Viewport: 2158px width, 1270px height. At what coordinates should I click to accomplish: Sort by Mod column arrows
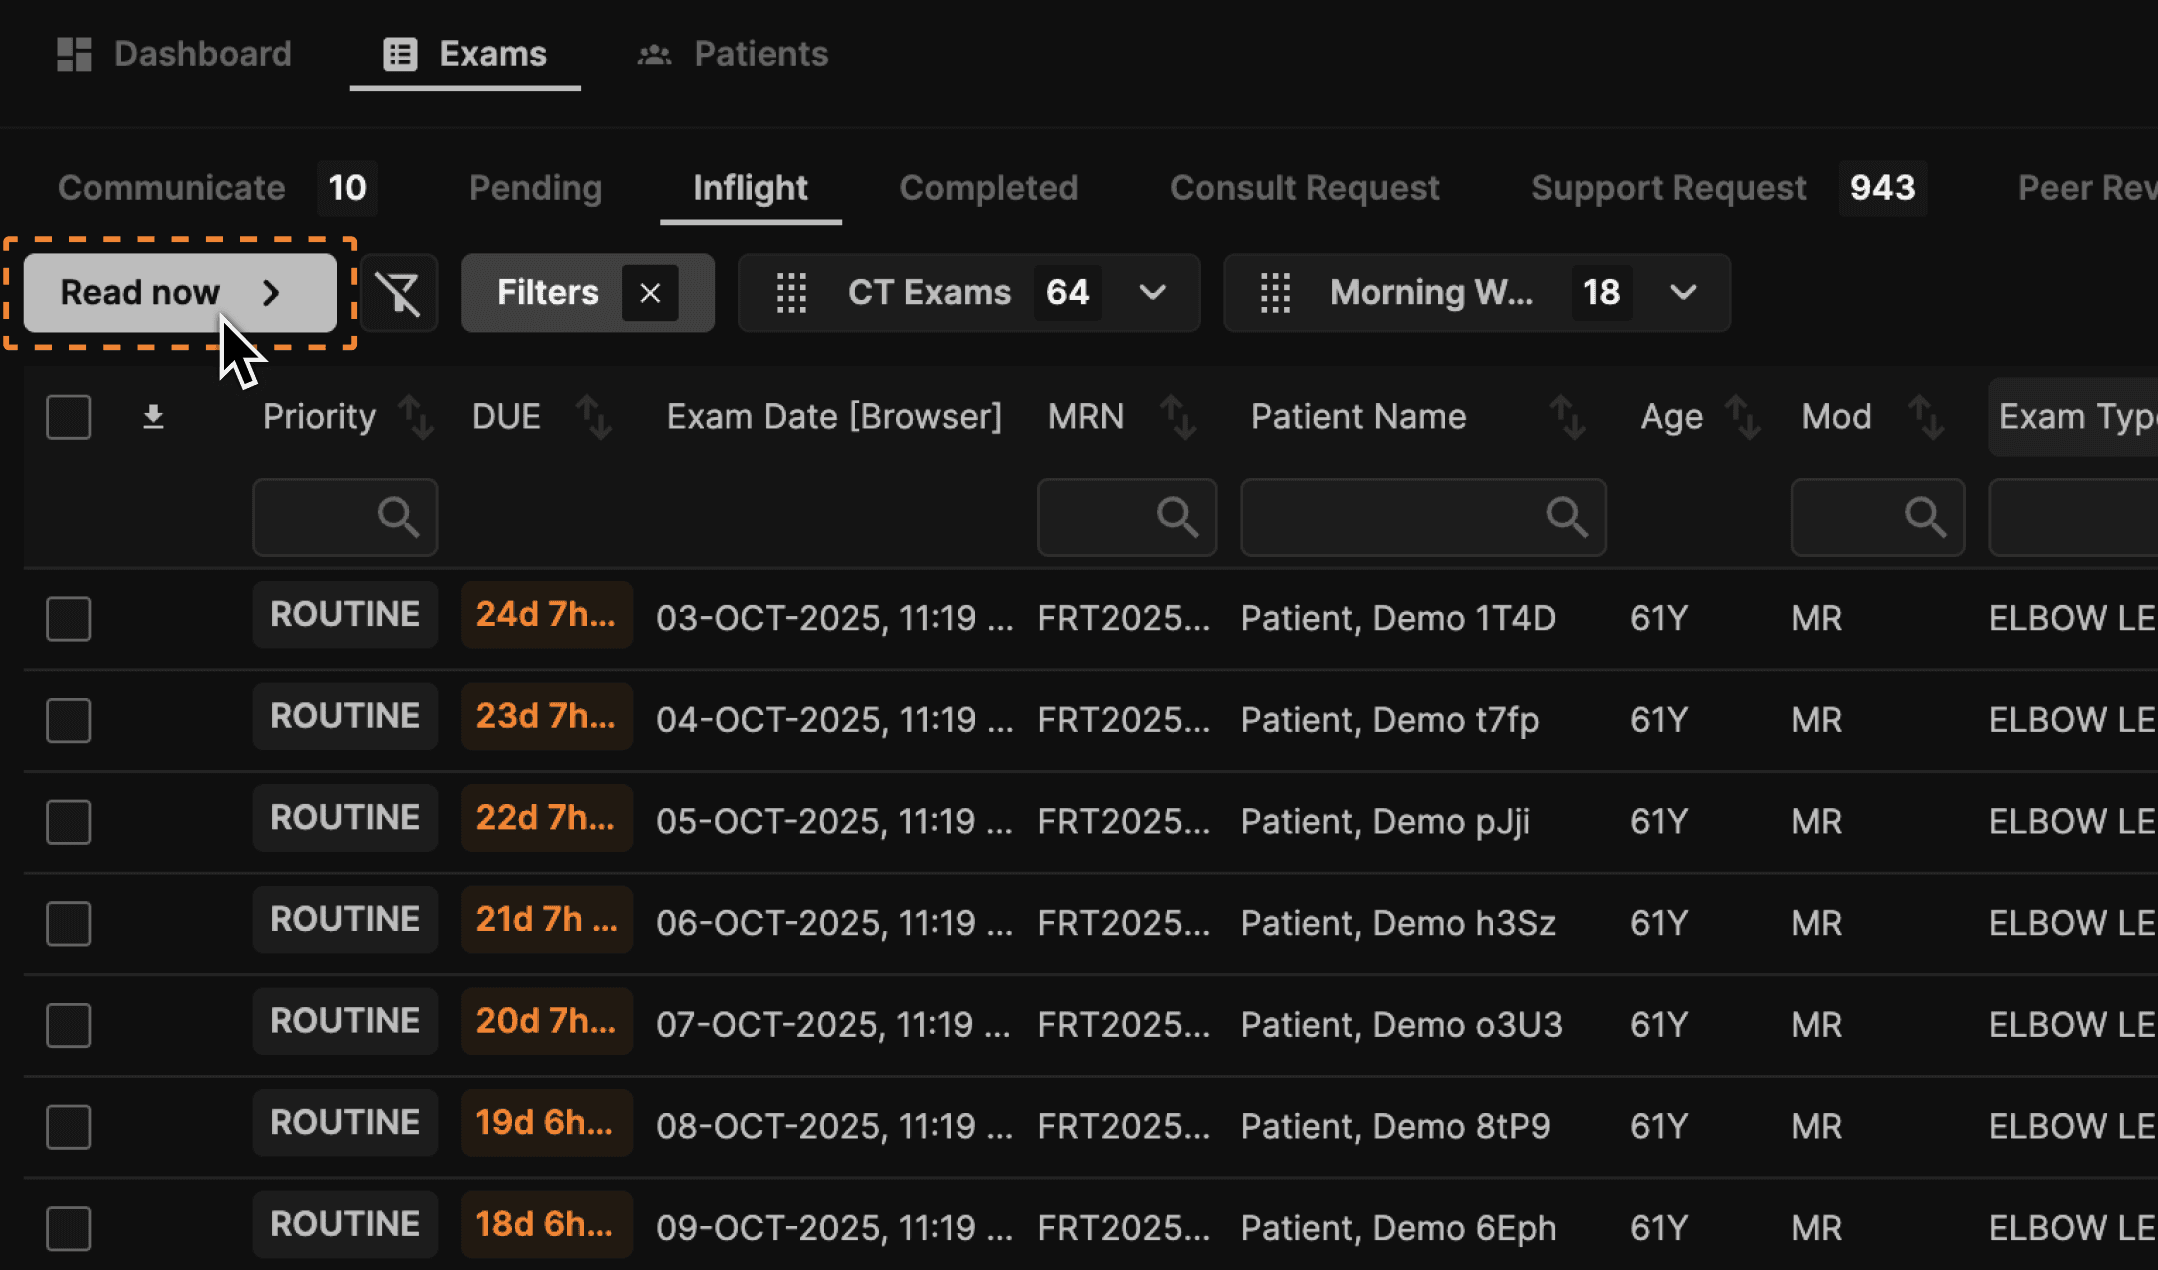[1925, 417]
